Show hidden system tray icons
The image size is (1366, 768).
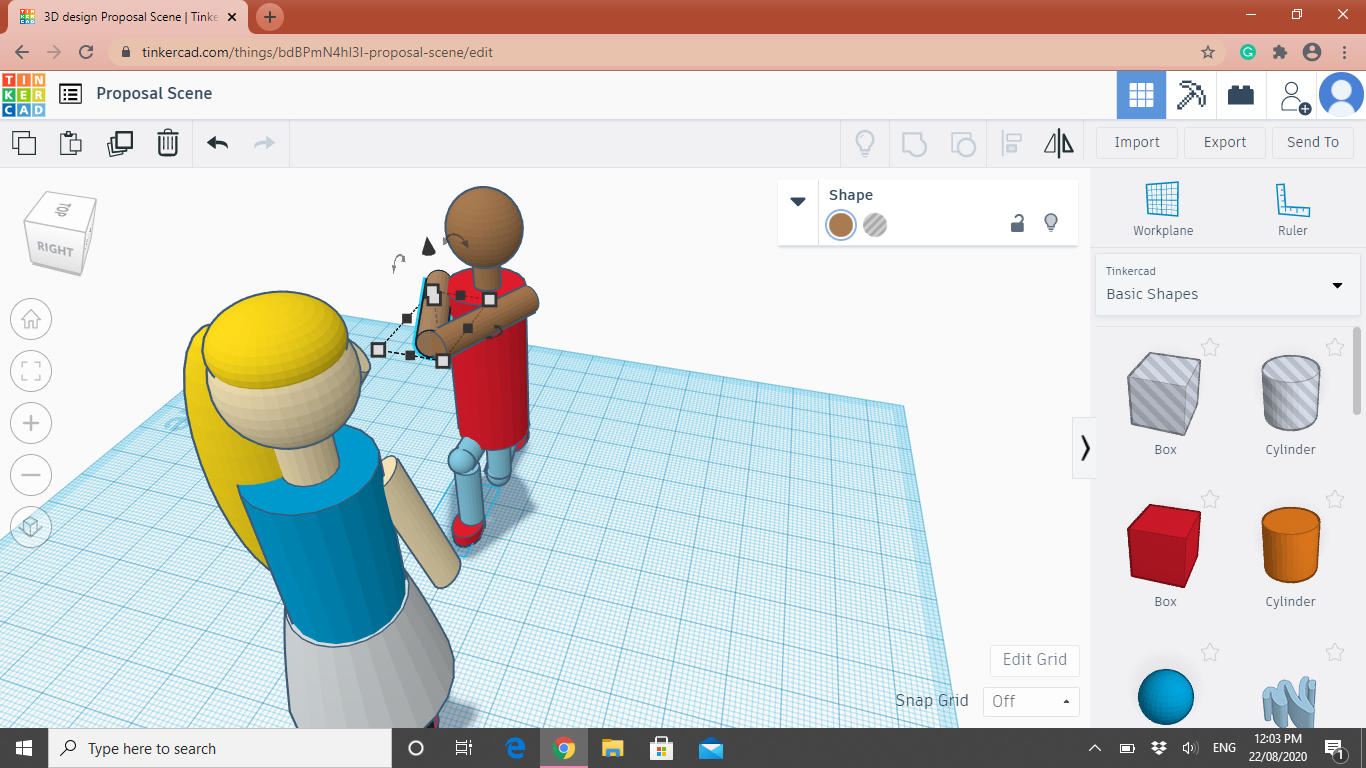click(x=1095, y=748)
